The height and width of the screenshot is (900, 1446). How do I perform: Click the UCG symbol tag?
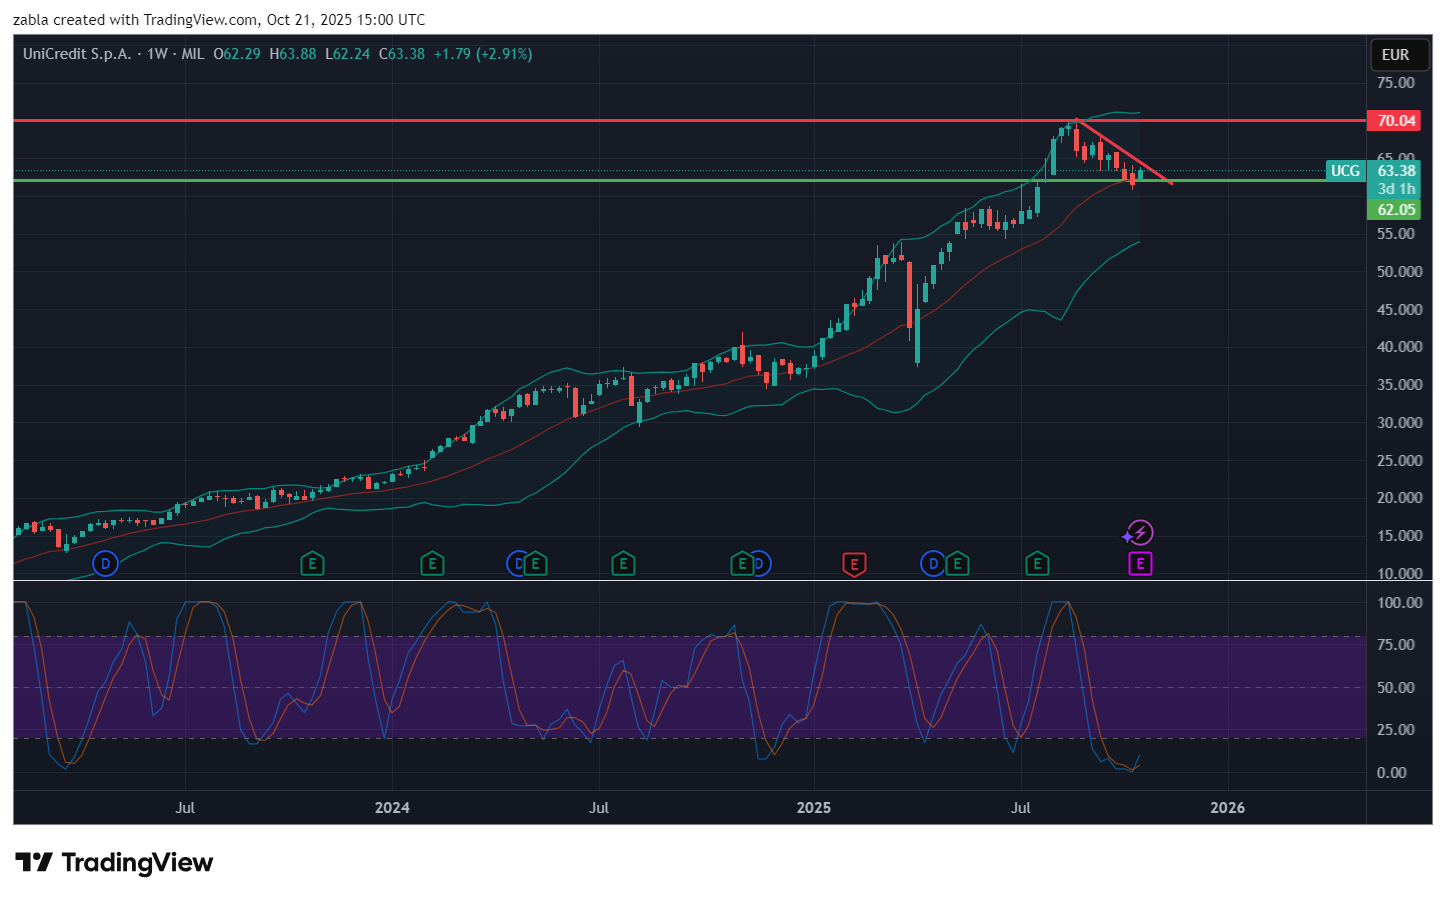(1345, 171)
